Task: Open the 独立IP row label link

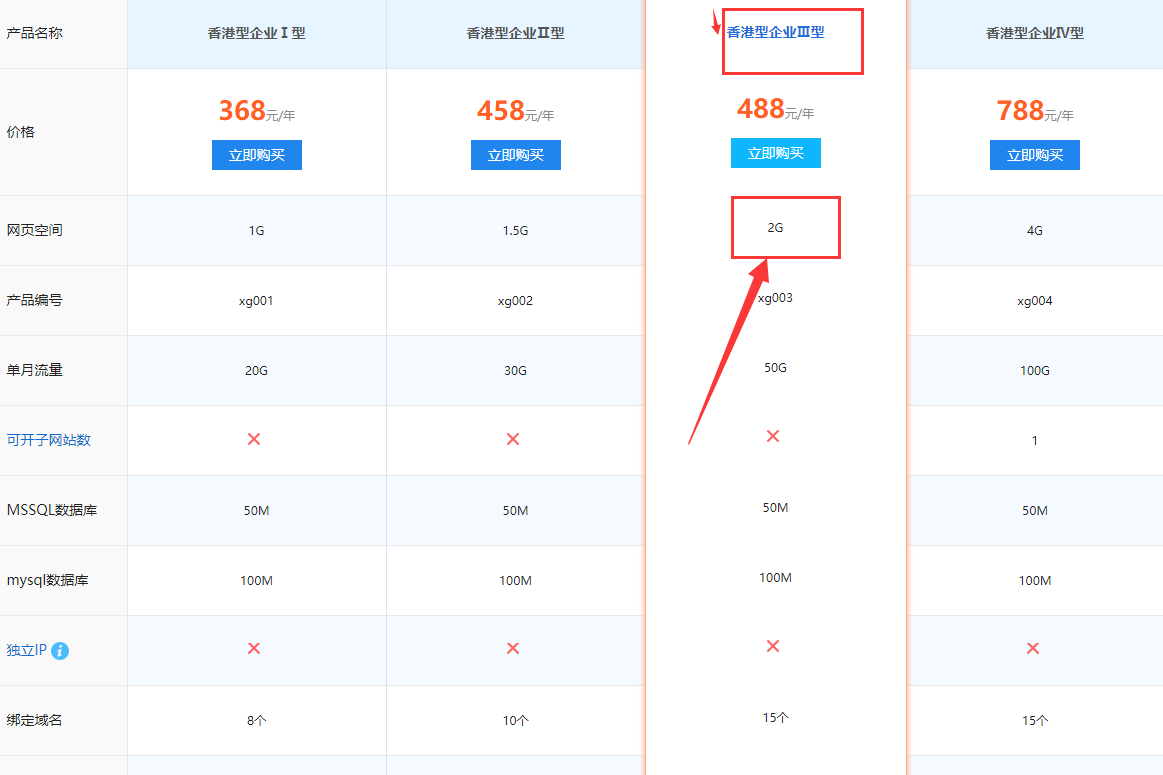Action: [27, 651]
